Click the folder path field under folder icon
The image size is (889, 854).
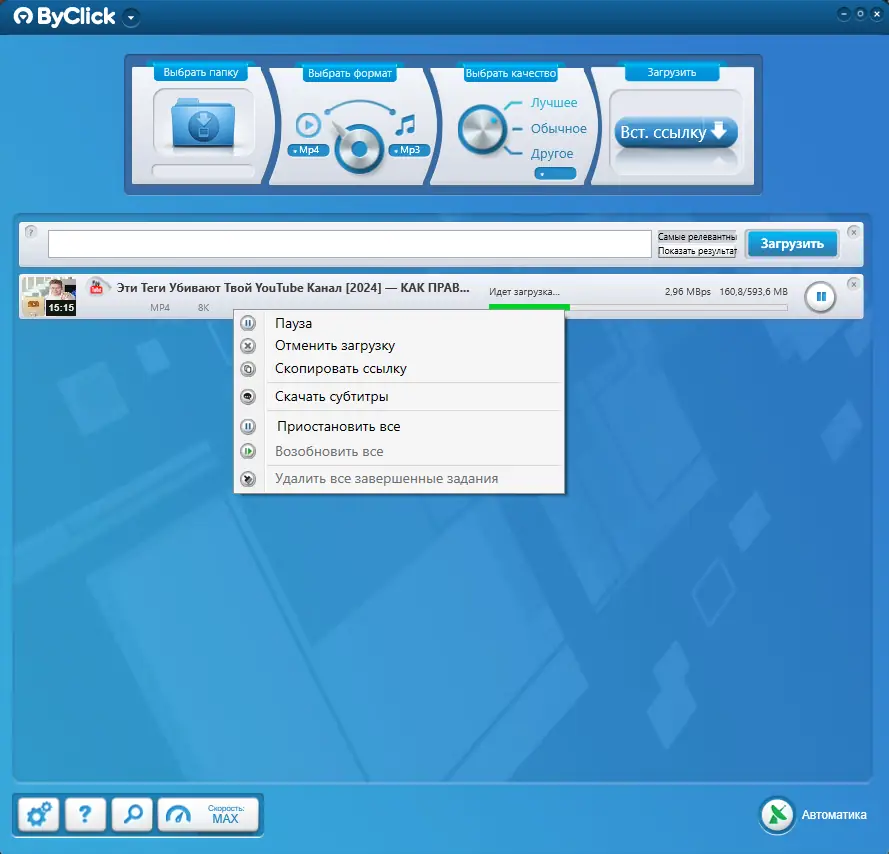click(x=203, y=171)
